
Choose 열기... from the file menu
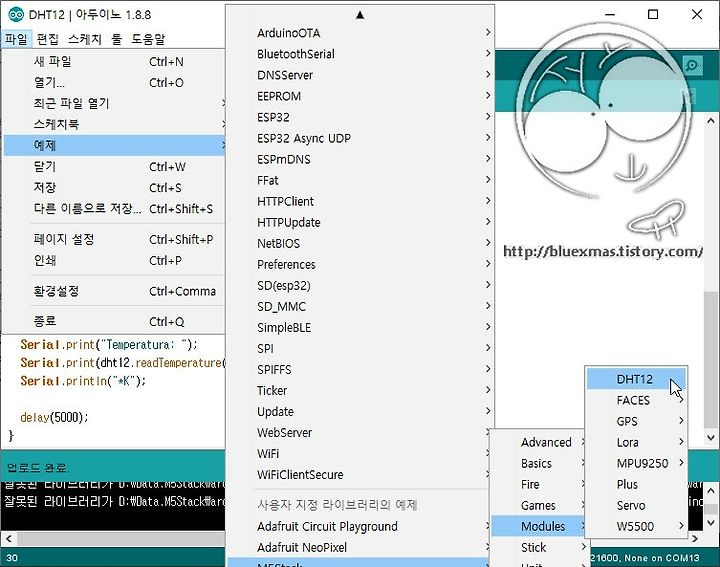[x=114, y=82]
